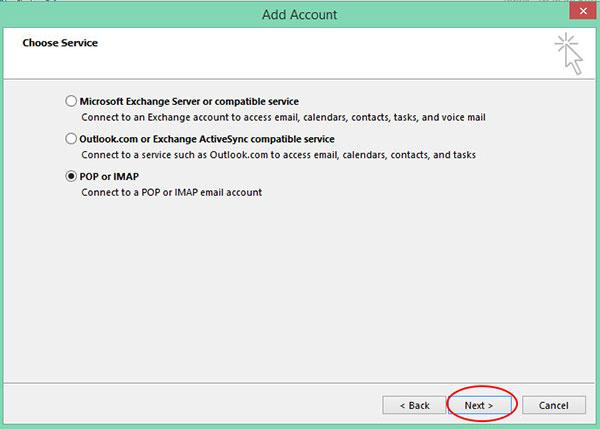
Task: Click the Exchange account description about voice mail
Action: click(284, 117)
